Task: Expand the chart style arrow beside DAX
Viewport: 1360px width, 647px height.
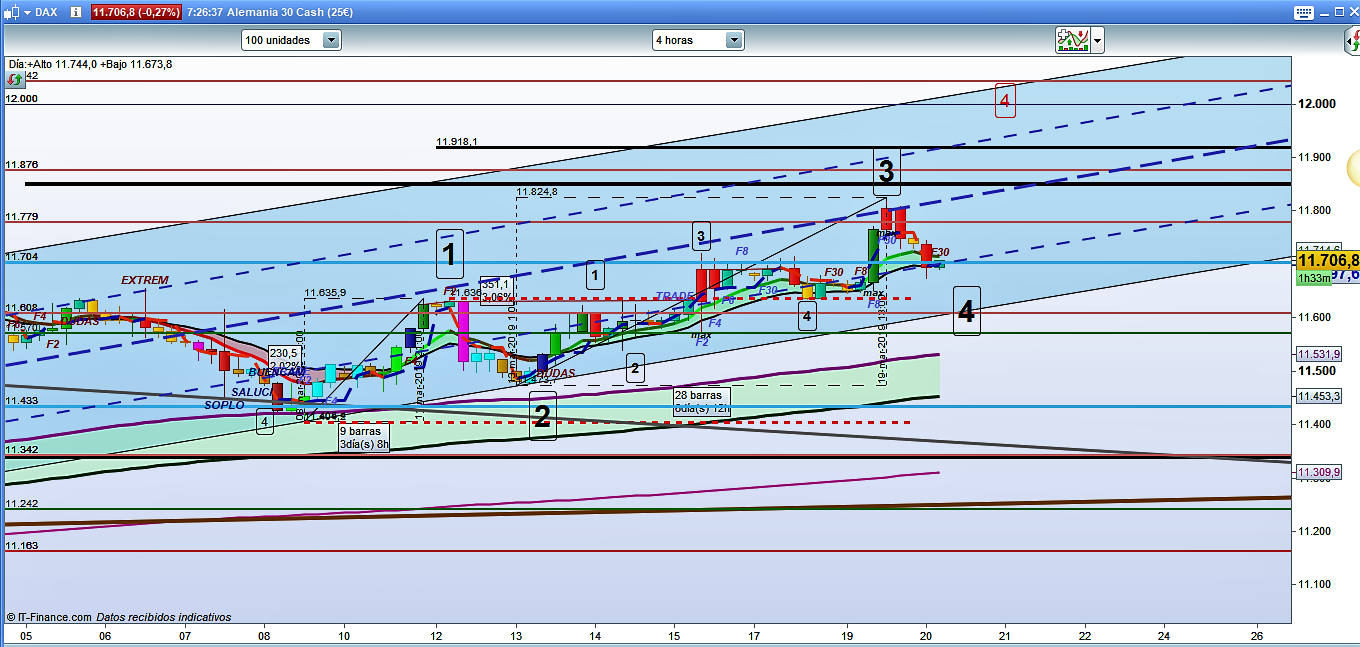Action: (x=26, y=12)
